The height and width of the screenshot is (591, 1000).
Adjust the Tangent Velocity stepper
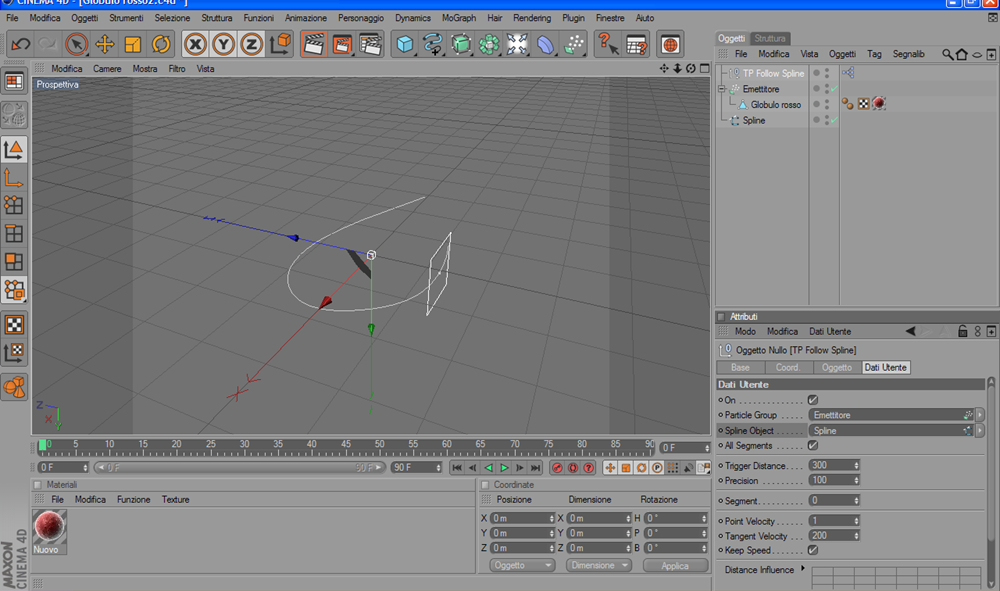(x=857, y=536)
